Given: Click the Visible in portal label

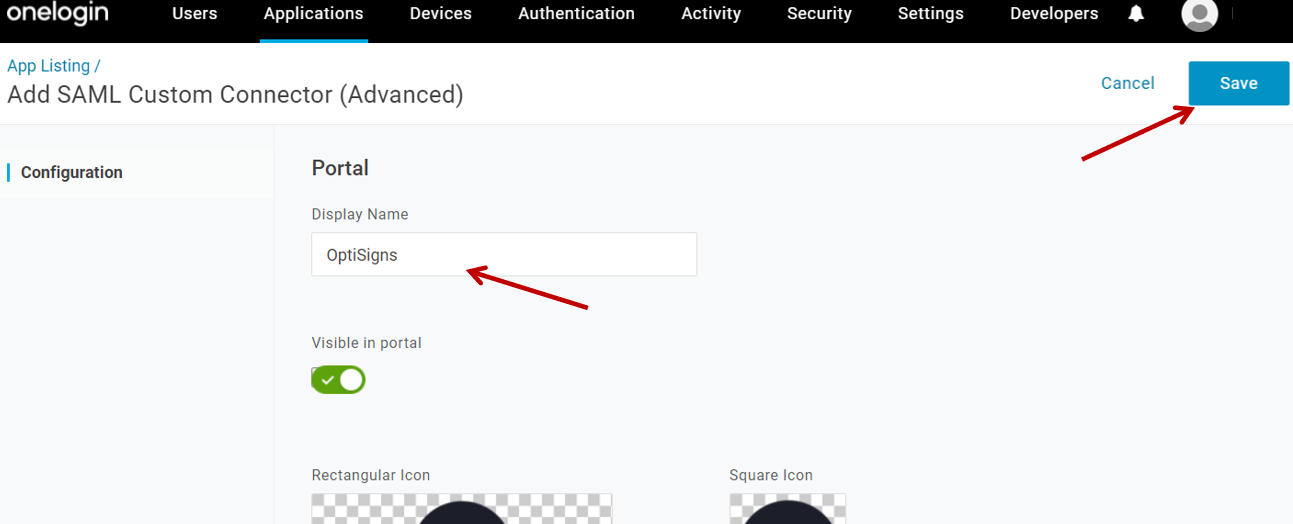Looking at the screenshot, I should pos(366,343).
